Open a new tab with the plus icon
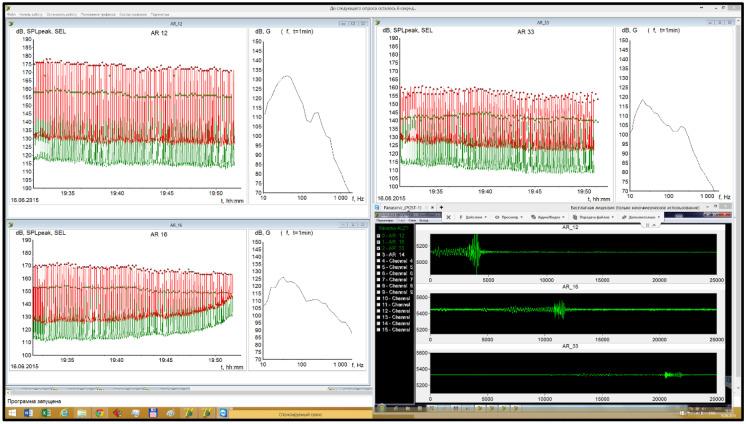The width and height of the screenshot is (746, 424). 441,206
